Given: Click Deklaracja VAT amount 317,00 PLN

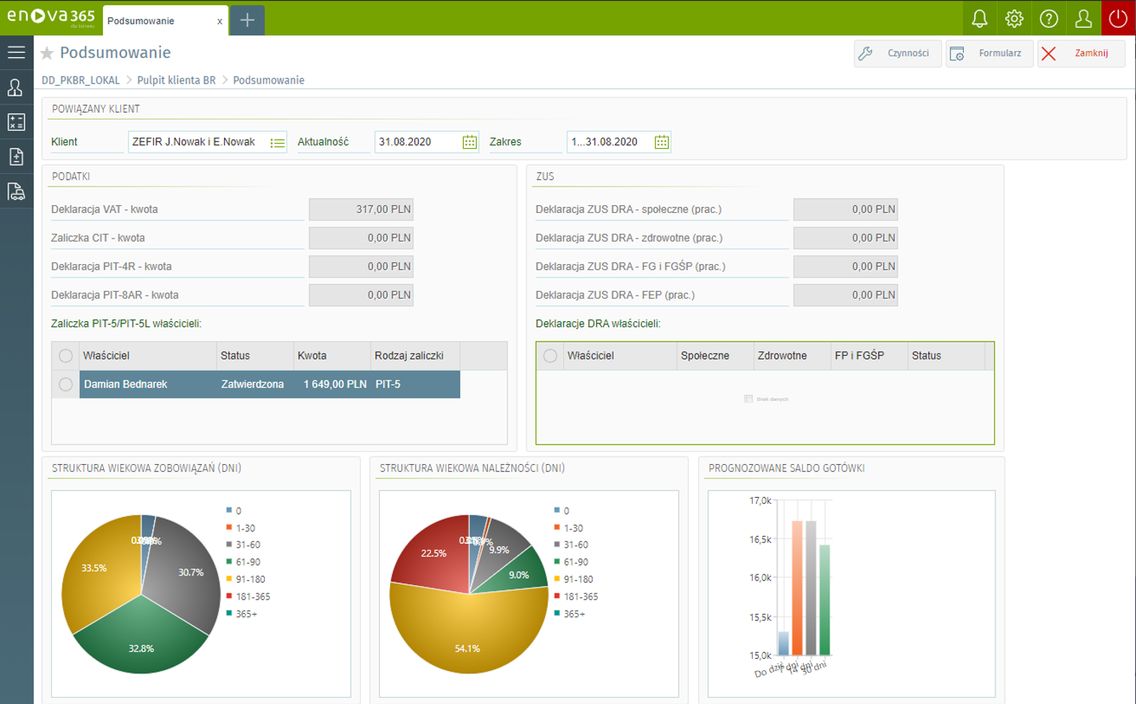Looking at the screenshot, I should click(x=361, y=209).
